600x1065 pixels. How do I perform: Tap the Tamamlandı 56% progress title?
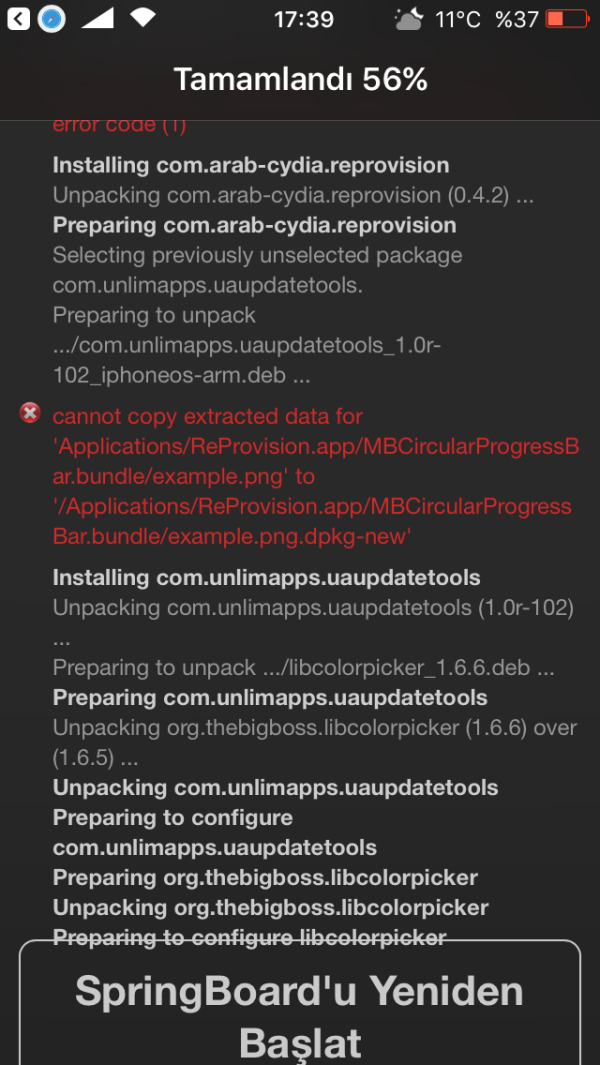pyautogui.click(x=300, y=80)
